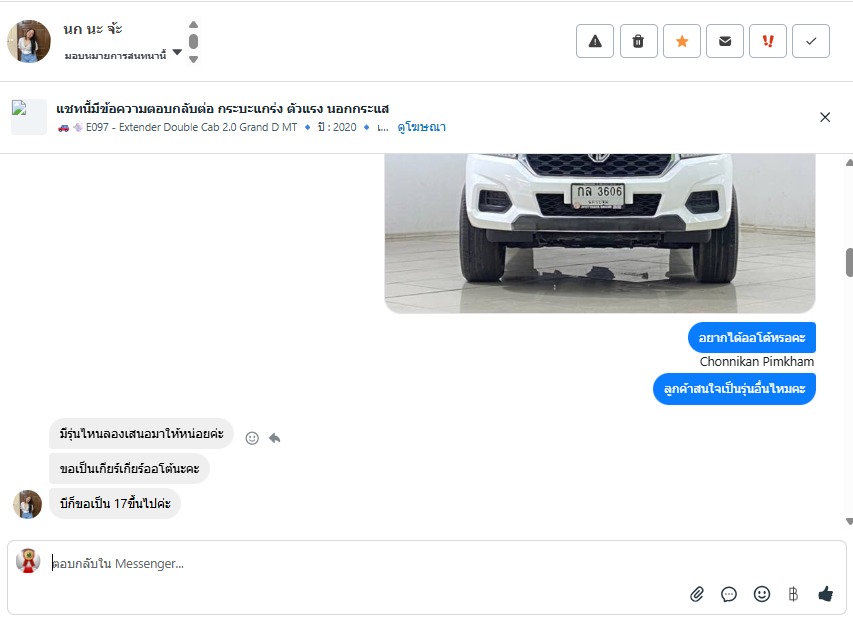The width and height of the screenshot is (853, 623).
Task: Click customer name นก นะ จ๊ะ
Action: pos(92,29)
